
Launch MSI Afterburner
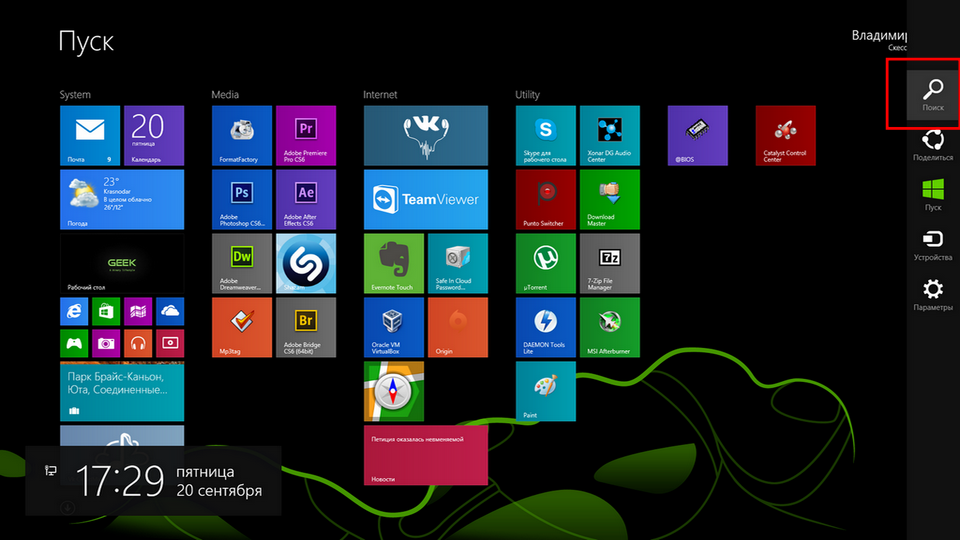(609, 327)
